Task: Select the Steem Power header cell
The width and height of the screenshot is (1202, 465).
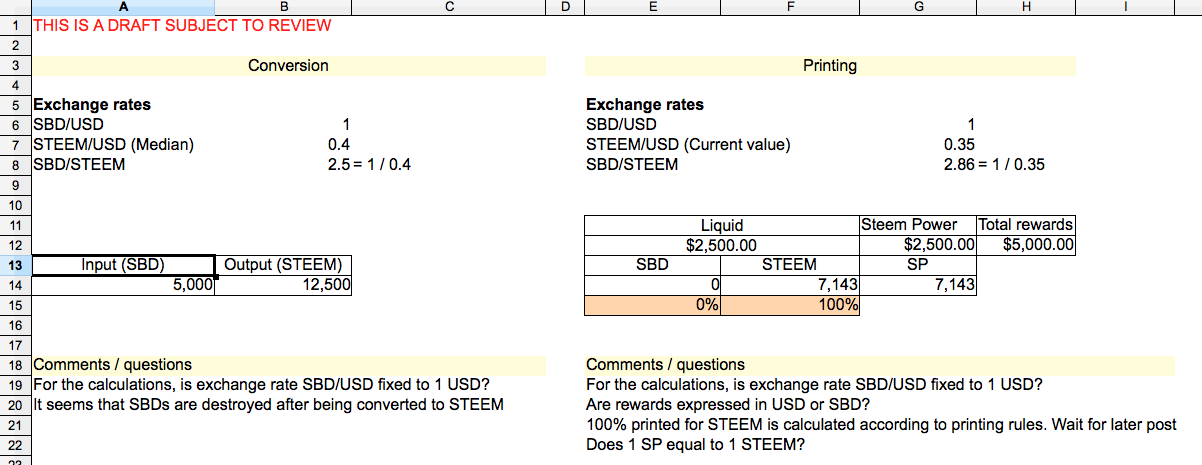Action: [918, 225]
